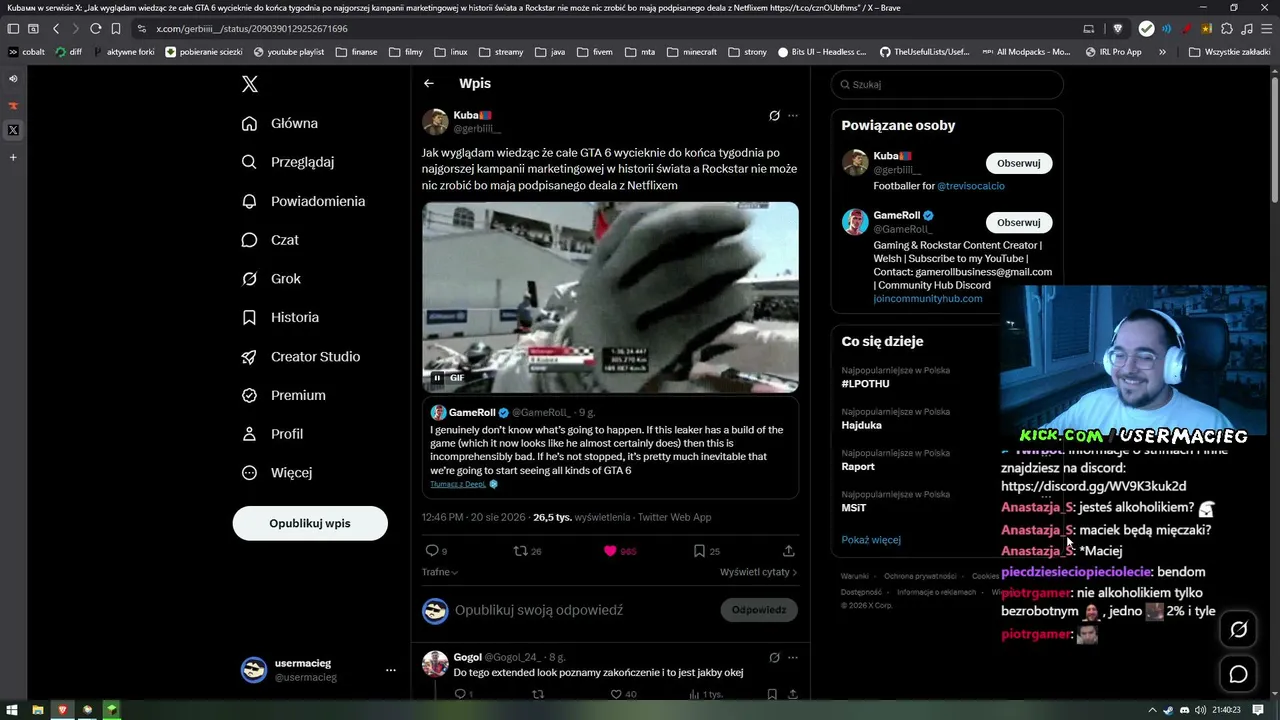1280x720 pixels.
Task: Open Grok actions on Gogol's reply
Action: (x=774, y=657)
